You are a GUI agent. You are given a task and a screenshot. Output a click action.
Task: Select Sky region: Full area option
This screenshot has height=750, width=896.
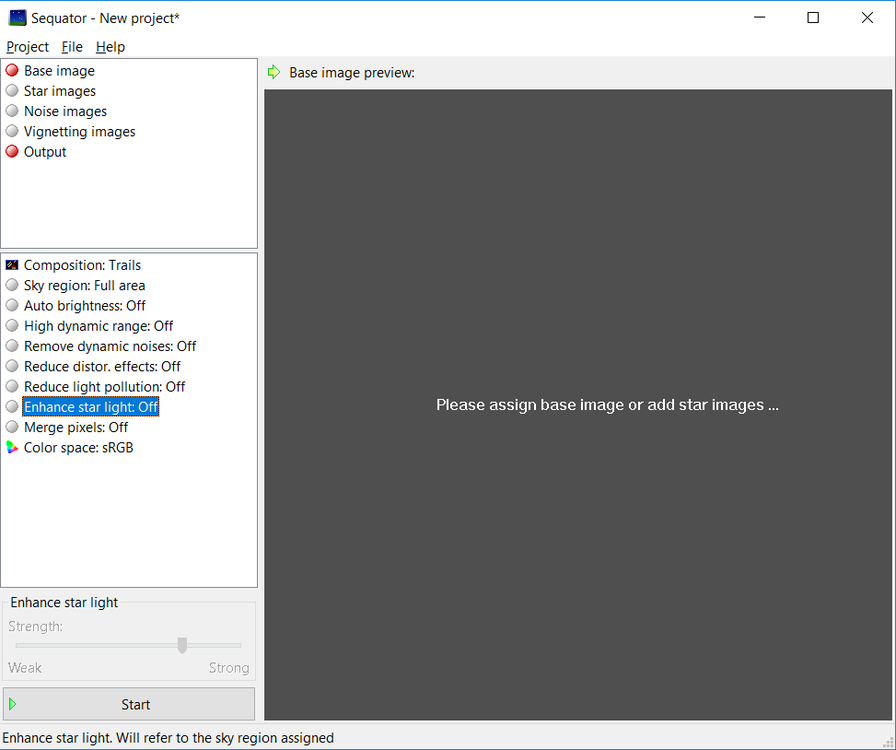click(85, 285)
